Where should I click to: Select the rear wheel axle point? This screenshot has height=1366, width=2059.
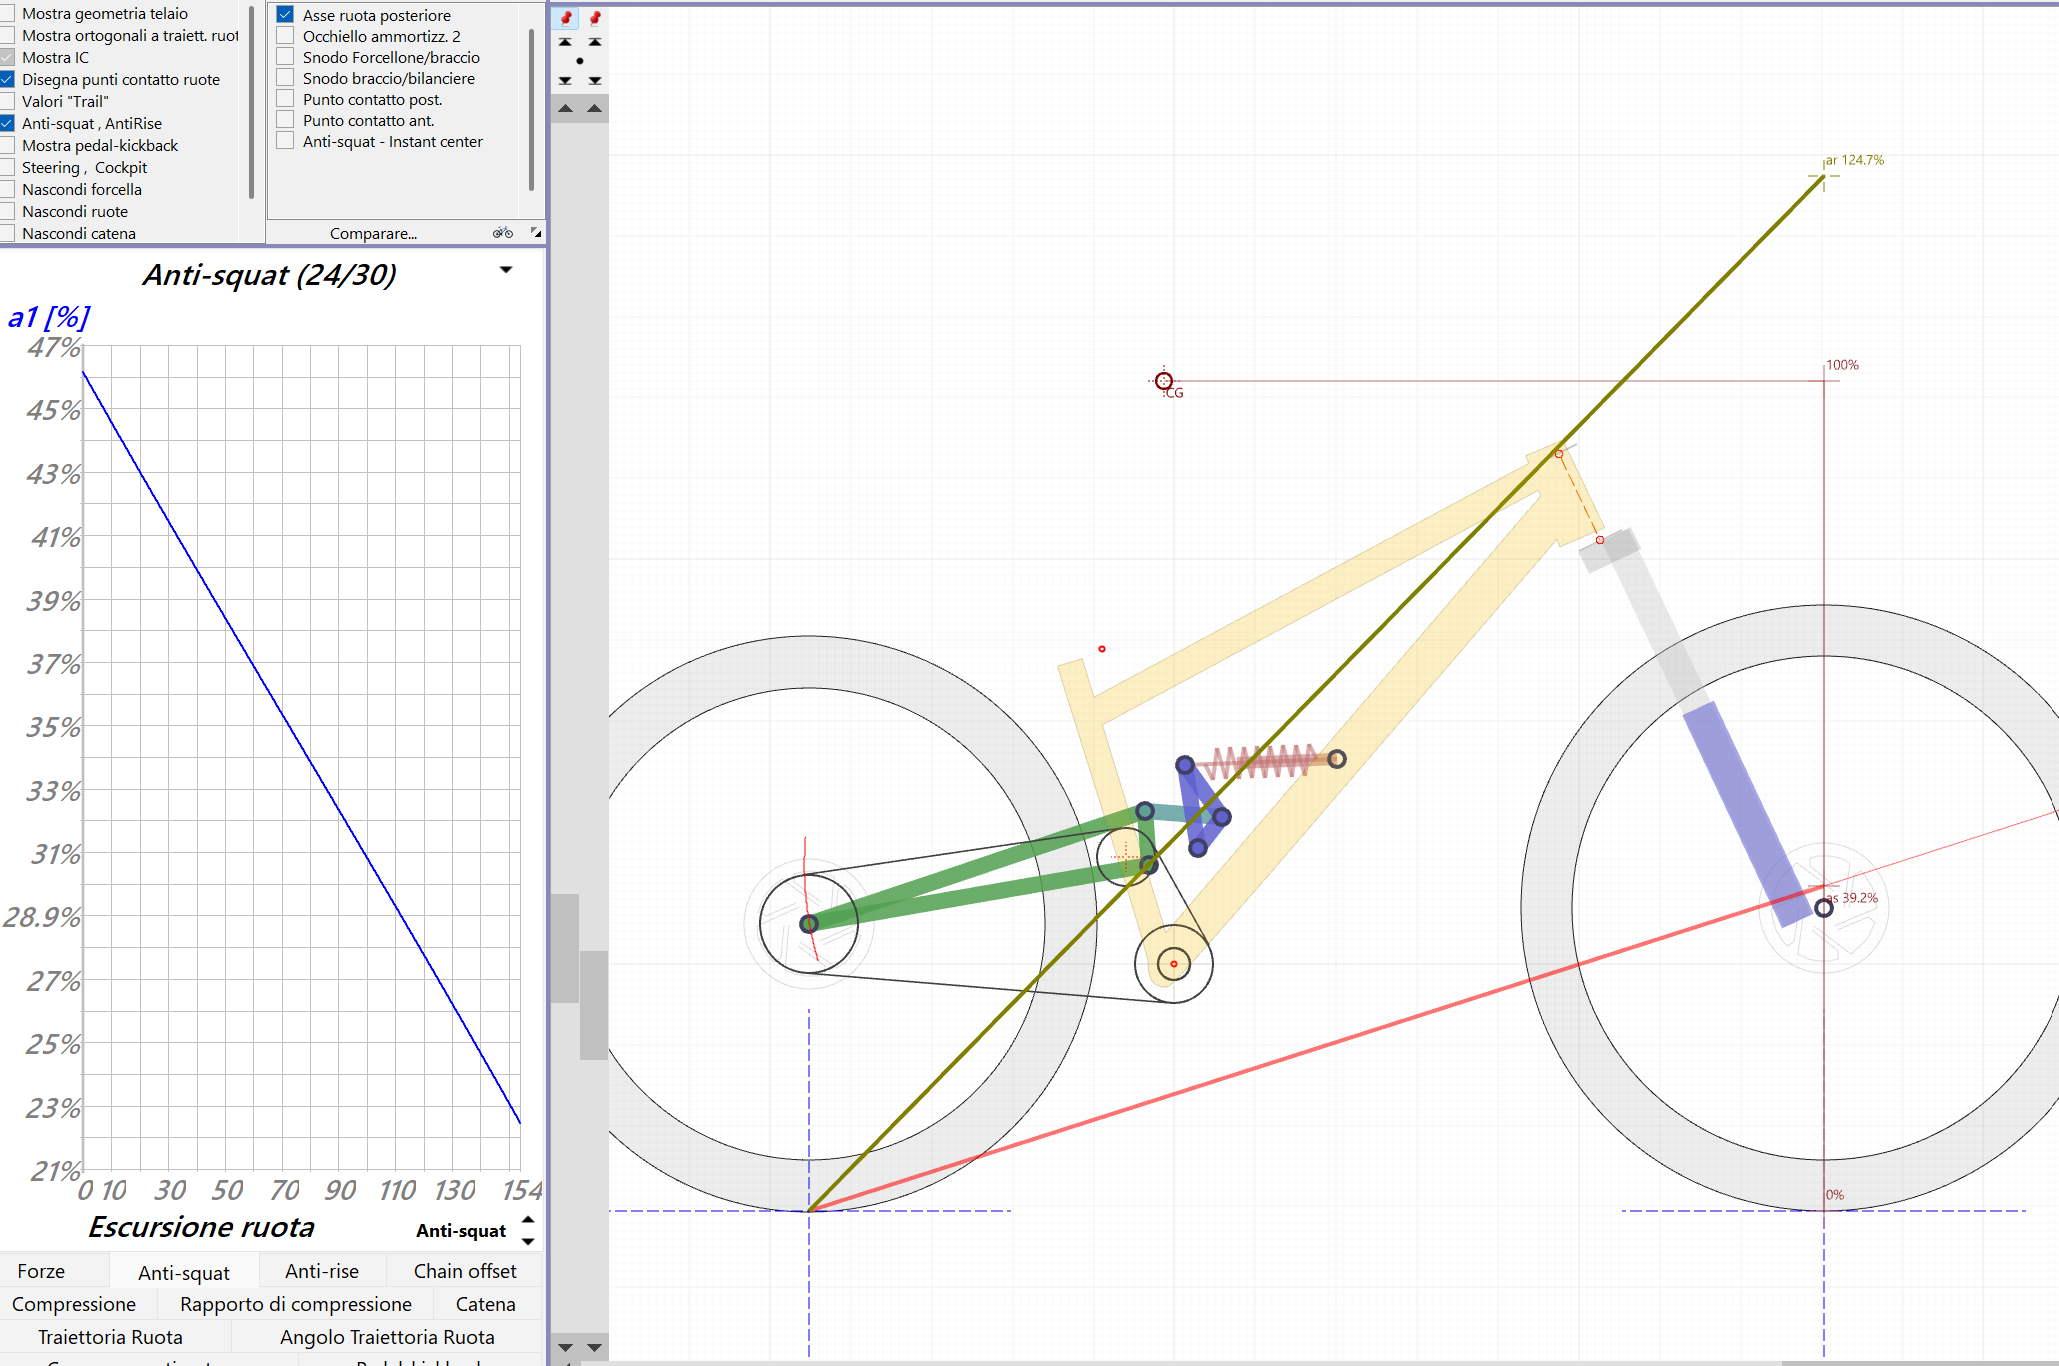tap(809, 923)
